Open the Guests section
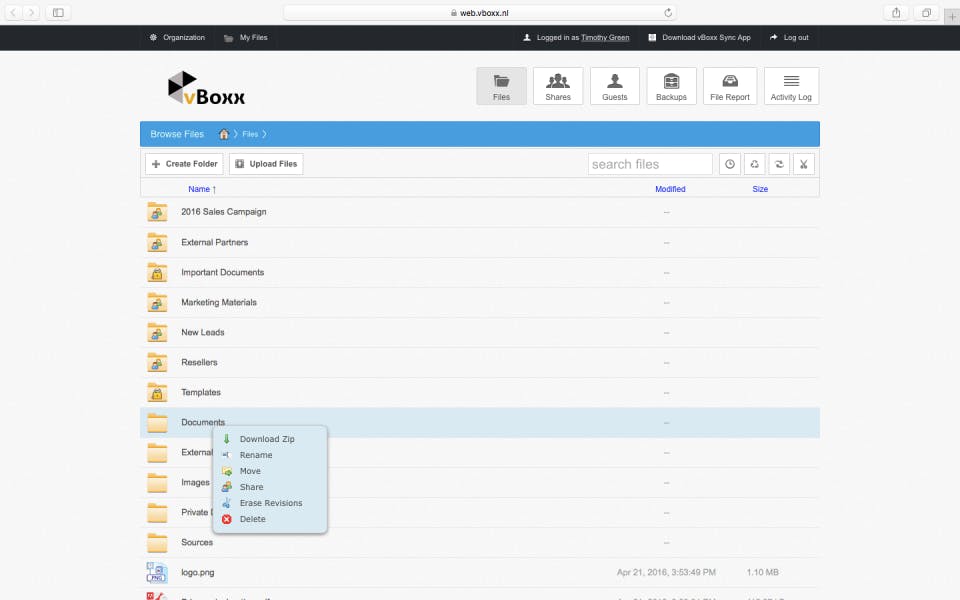This screenshot has width=960, height=600. pyautogui.click(x=615, y=86)
